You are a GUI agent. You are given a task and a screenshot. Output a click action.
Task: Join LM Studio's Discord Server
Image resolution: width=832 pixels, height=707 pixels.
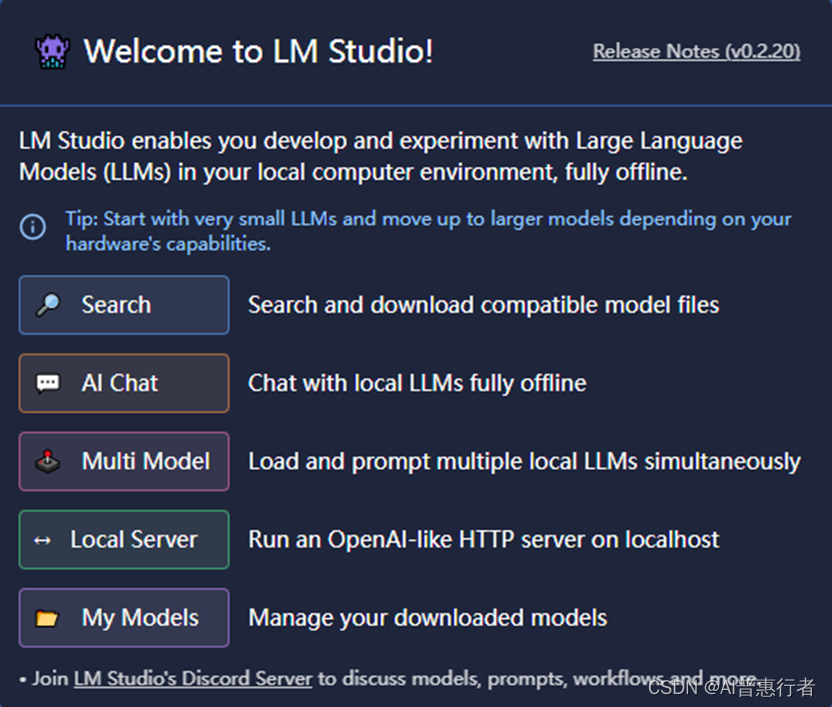point(192,677)
